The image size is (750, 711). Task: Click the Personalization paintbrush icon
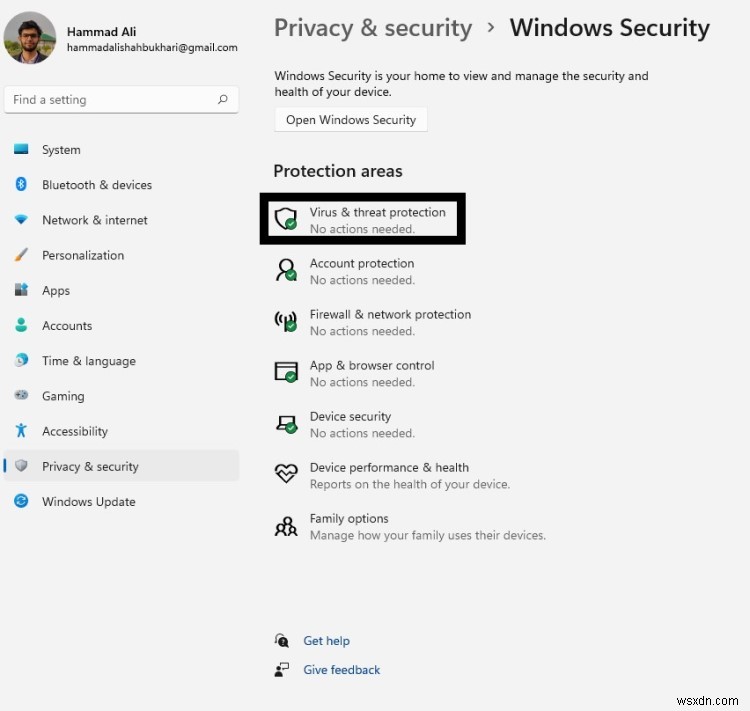tap(21, 255)
